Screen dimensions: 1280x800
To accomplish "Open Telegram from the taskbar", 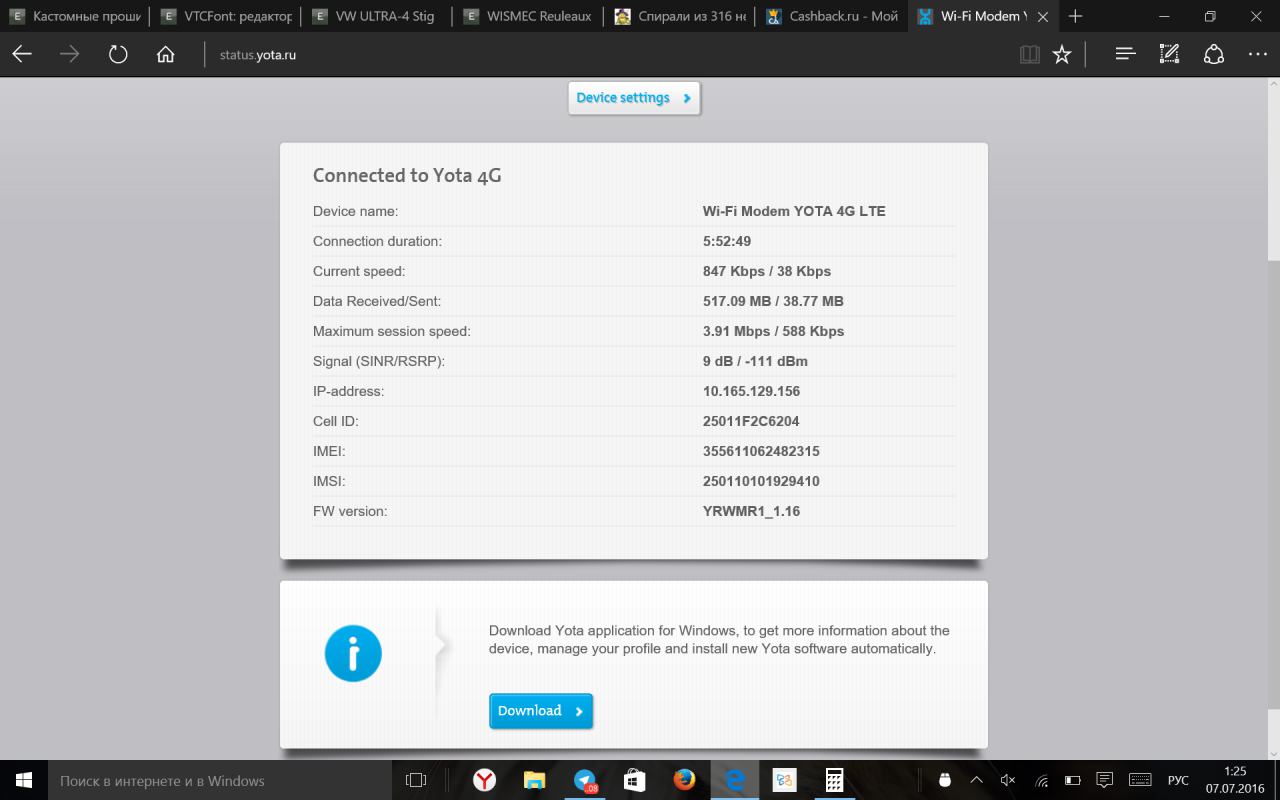I will point(585,780).
